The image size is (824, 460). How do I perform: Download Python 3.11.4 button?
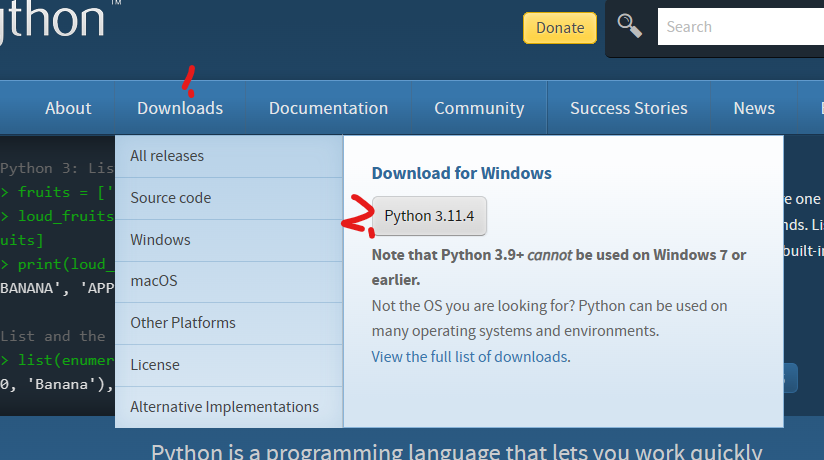[x=430, y=216]
